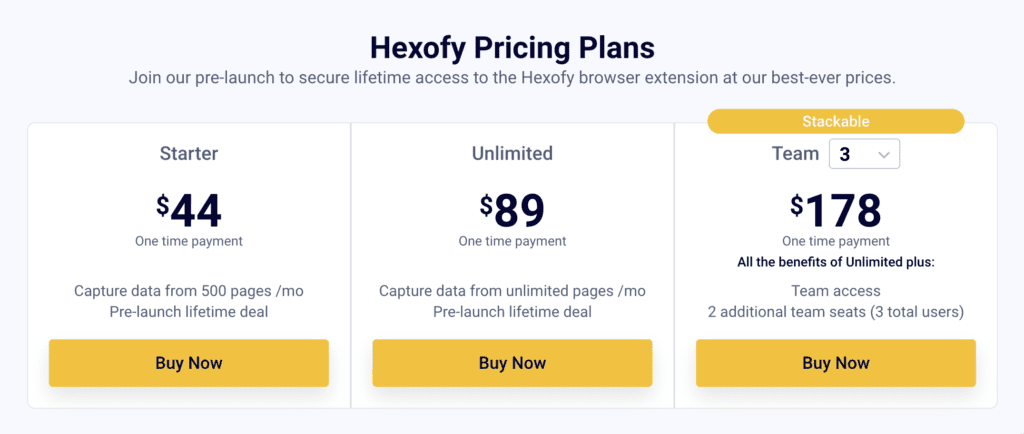The image size is (1024, 434).
Task: Click the 'Team access' feature line
Action: 836,291
